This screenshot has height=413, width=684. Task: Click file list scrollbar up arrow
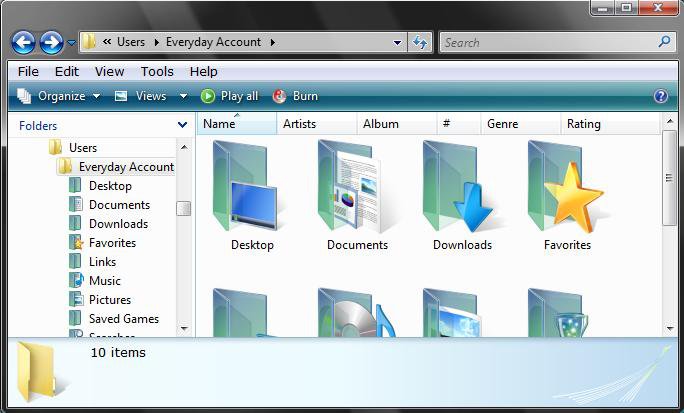click(670, 120)
